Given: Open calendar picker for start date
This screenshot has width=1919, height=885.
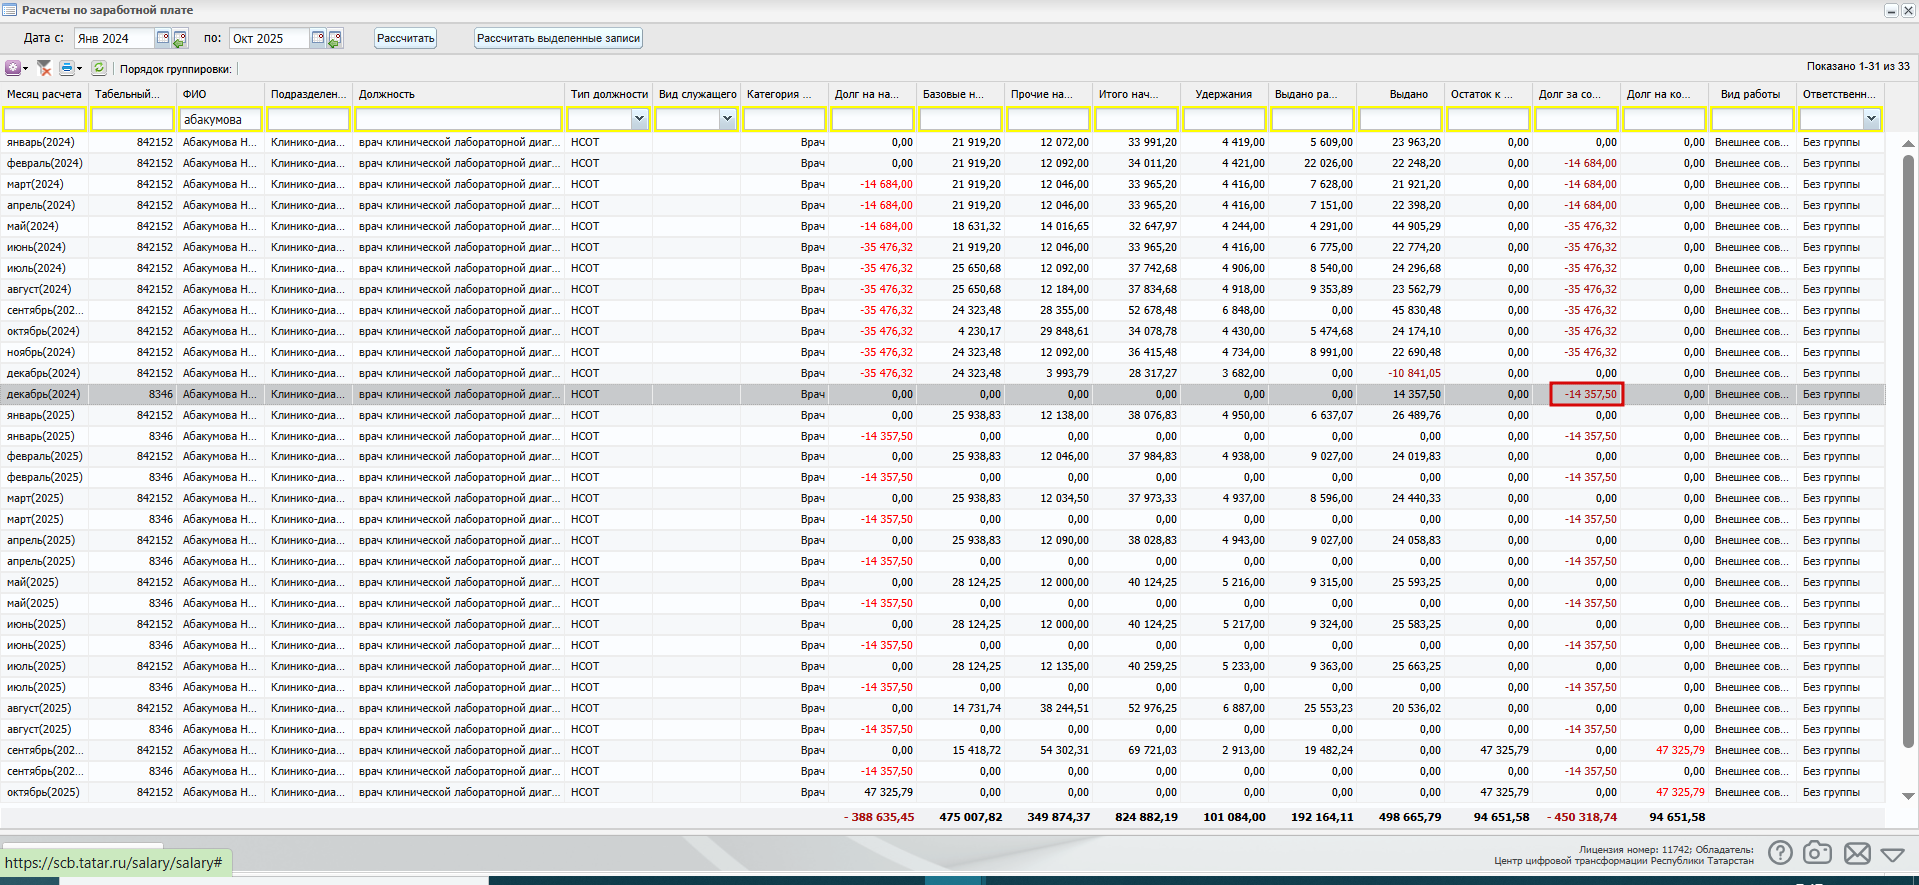Looking at the screenshot, I should click(163, 38).
